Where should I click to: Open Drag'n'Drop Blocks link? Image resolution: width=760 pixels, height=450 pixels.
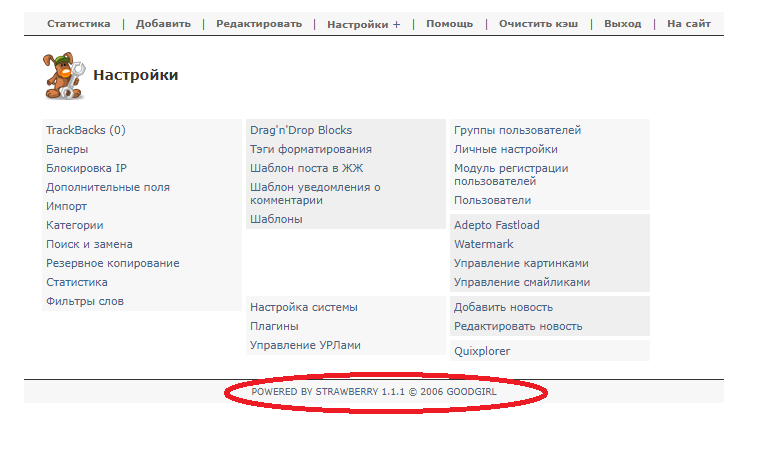(x=301, y=130)
